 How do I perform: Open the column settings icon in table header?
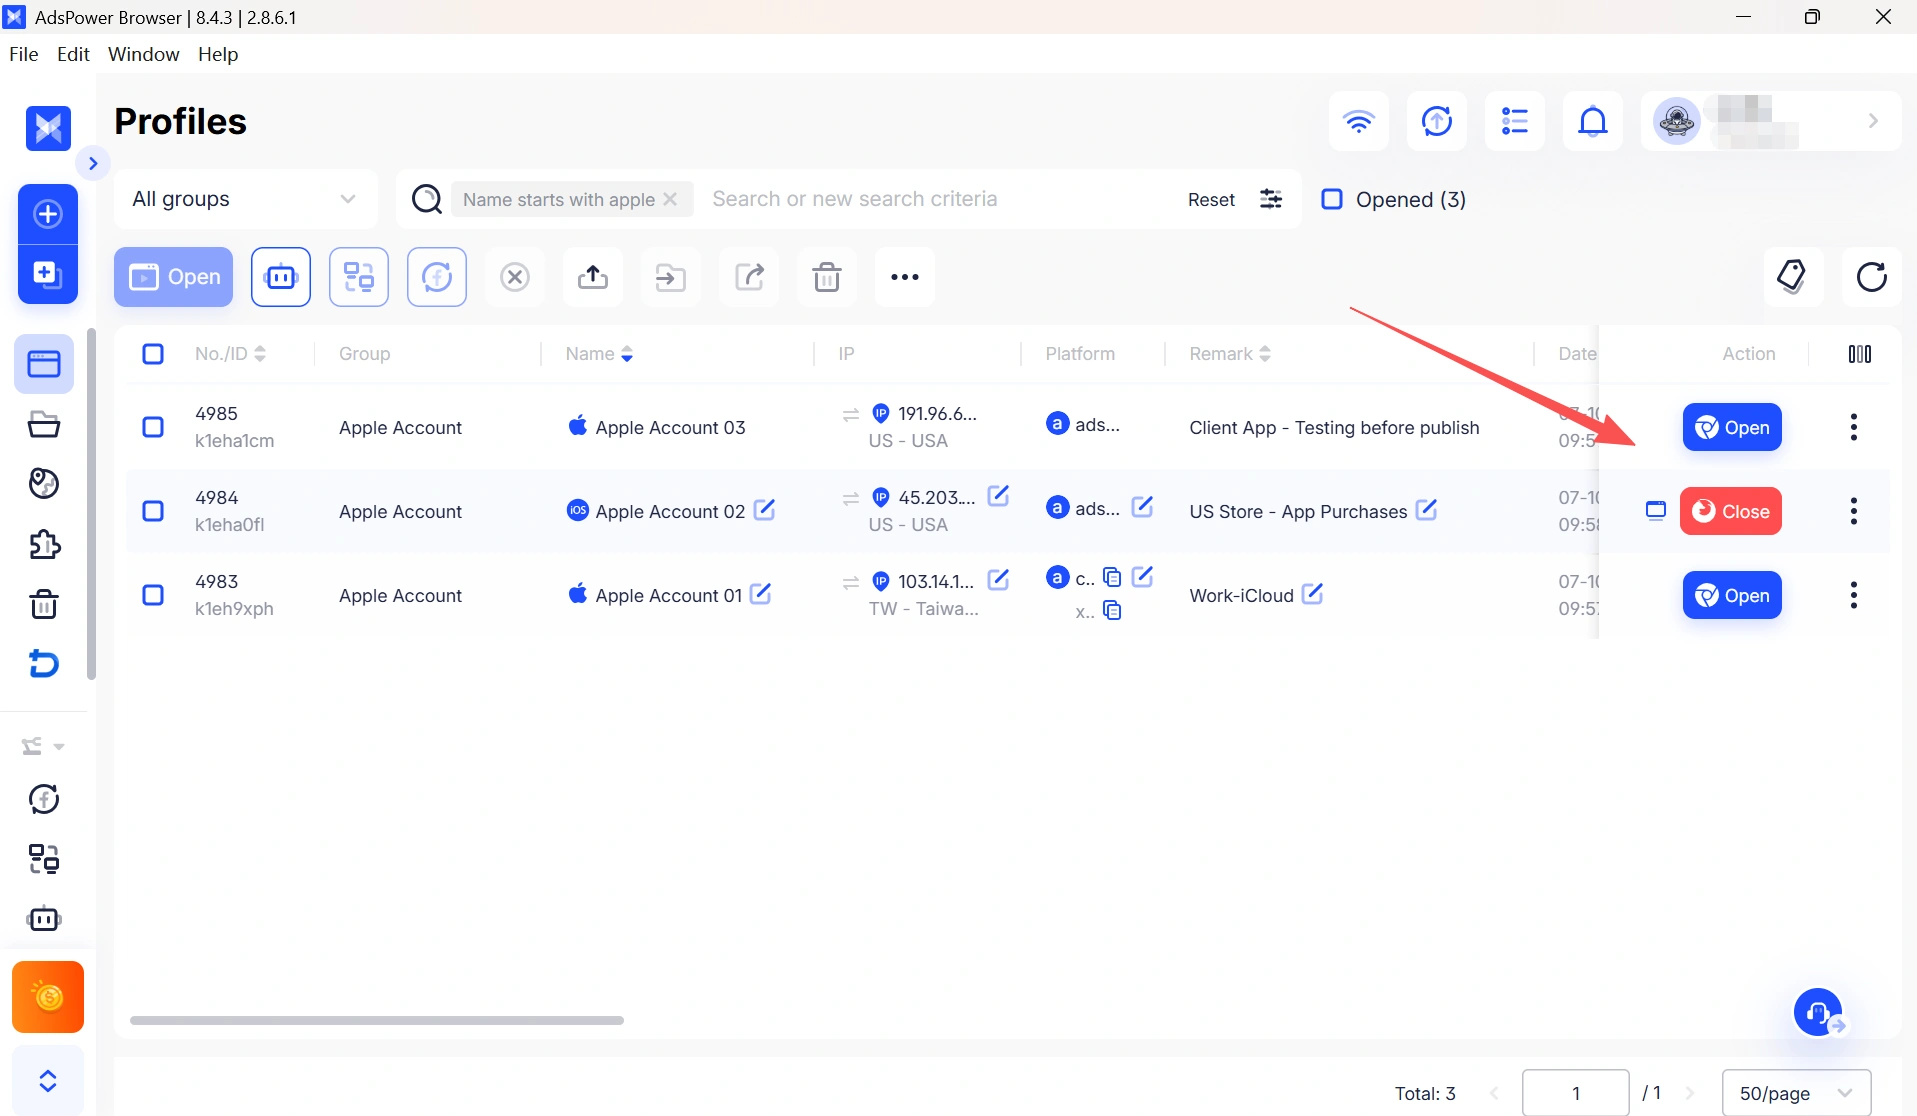coord(1860,354)
